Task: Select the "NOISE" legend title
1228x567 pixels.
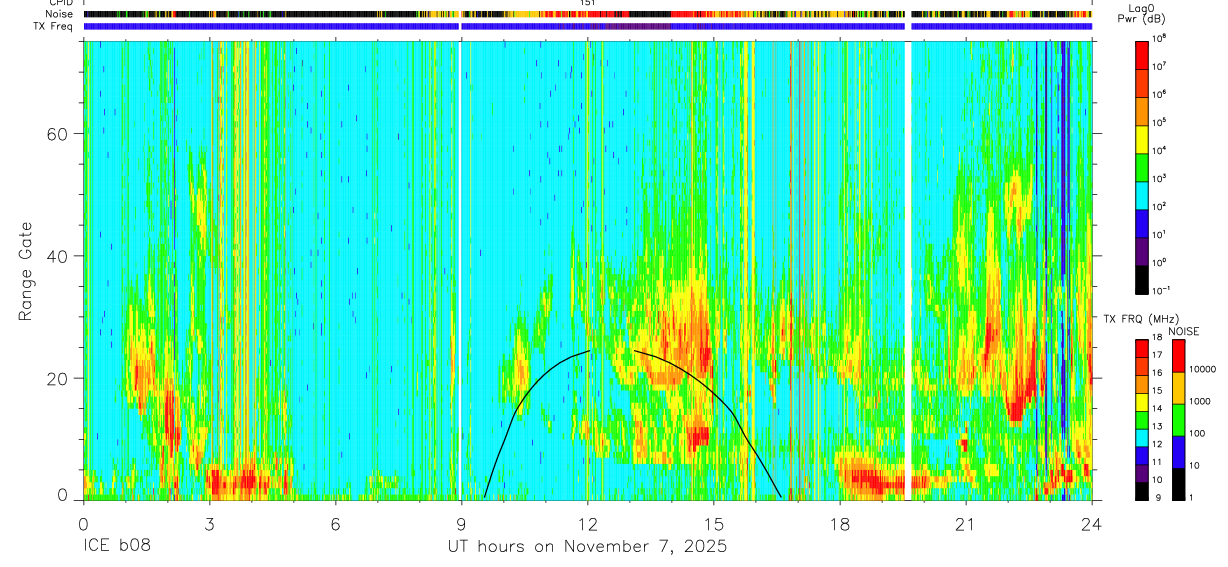Action: 1184,330
